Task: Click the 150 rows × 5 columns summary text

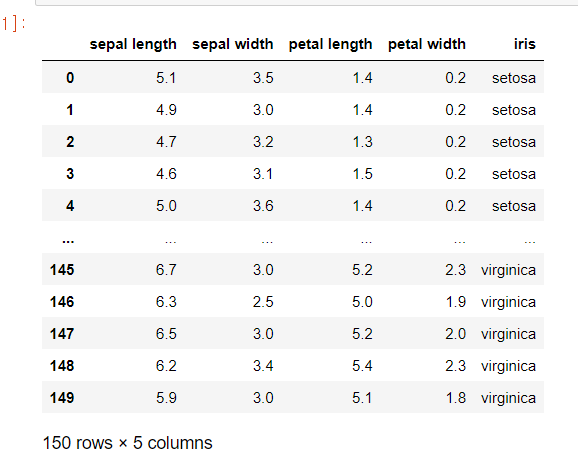Action: 128,443
